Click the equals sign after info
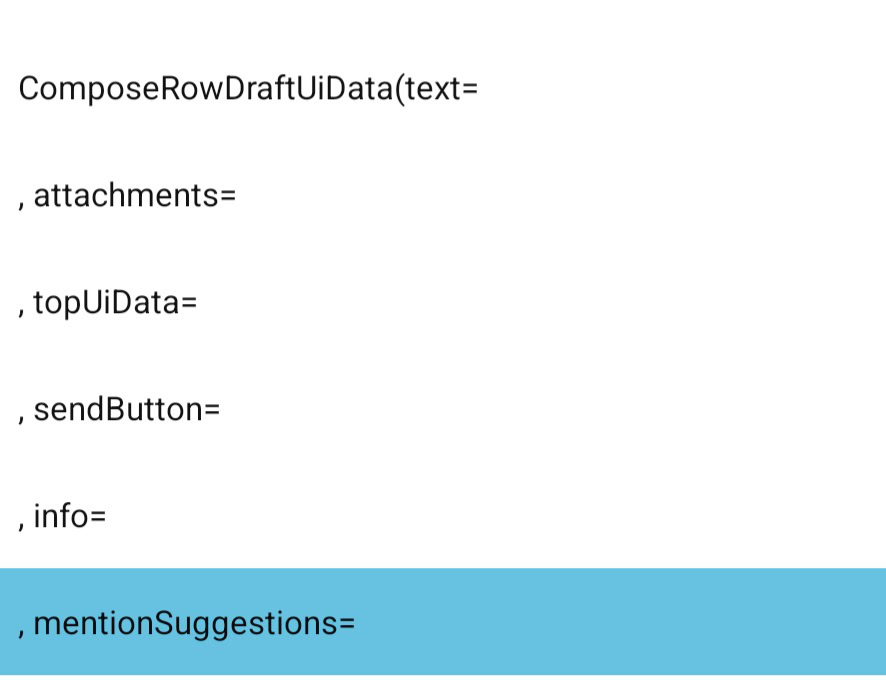The height and width of the screenshot is (694, 886). pyautogui.click(x=98, y=517)
